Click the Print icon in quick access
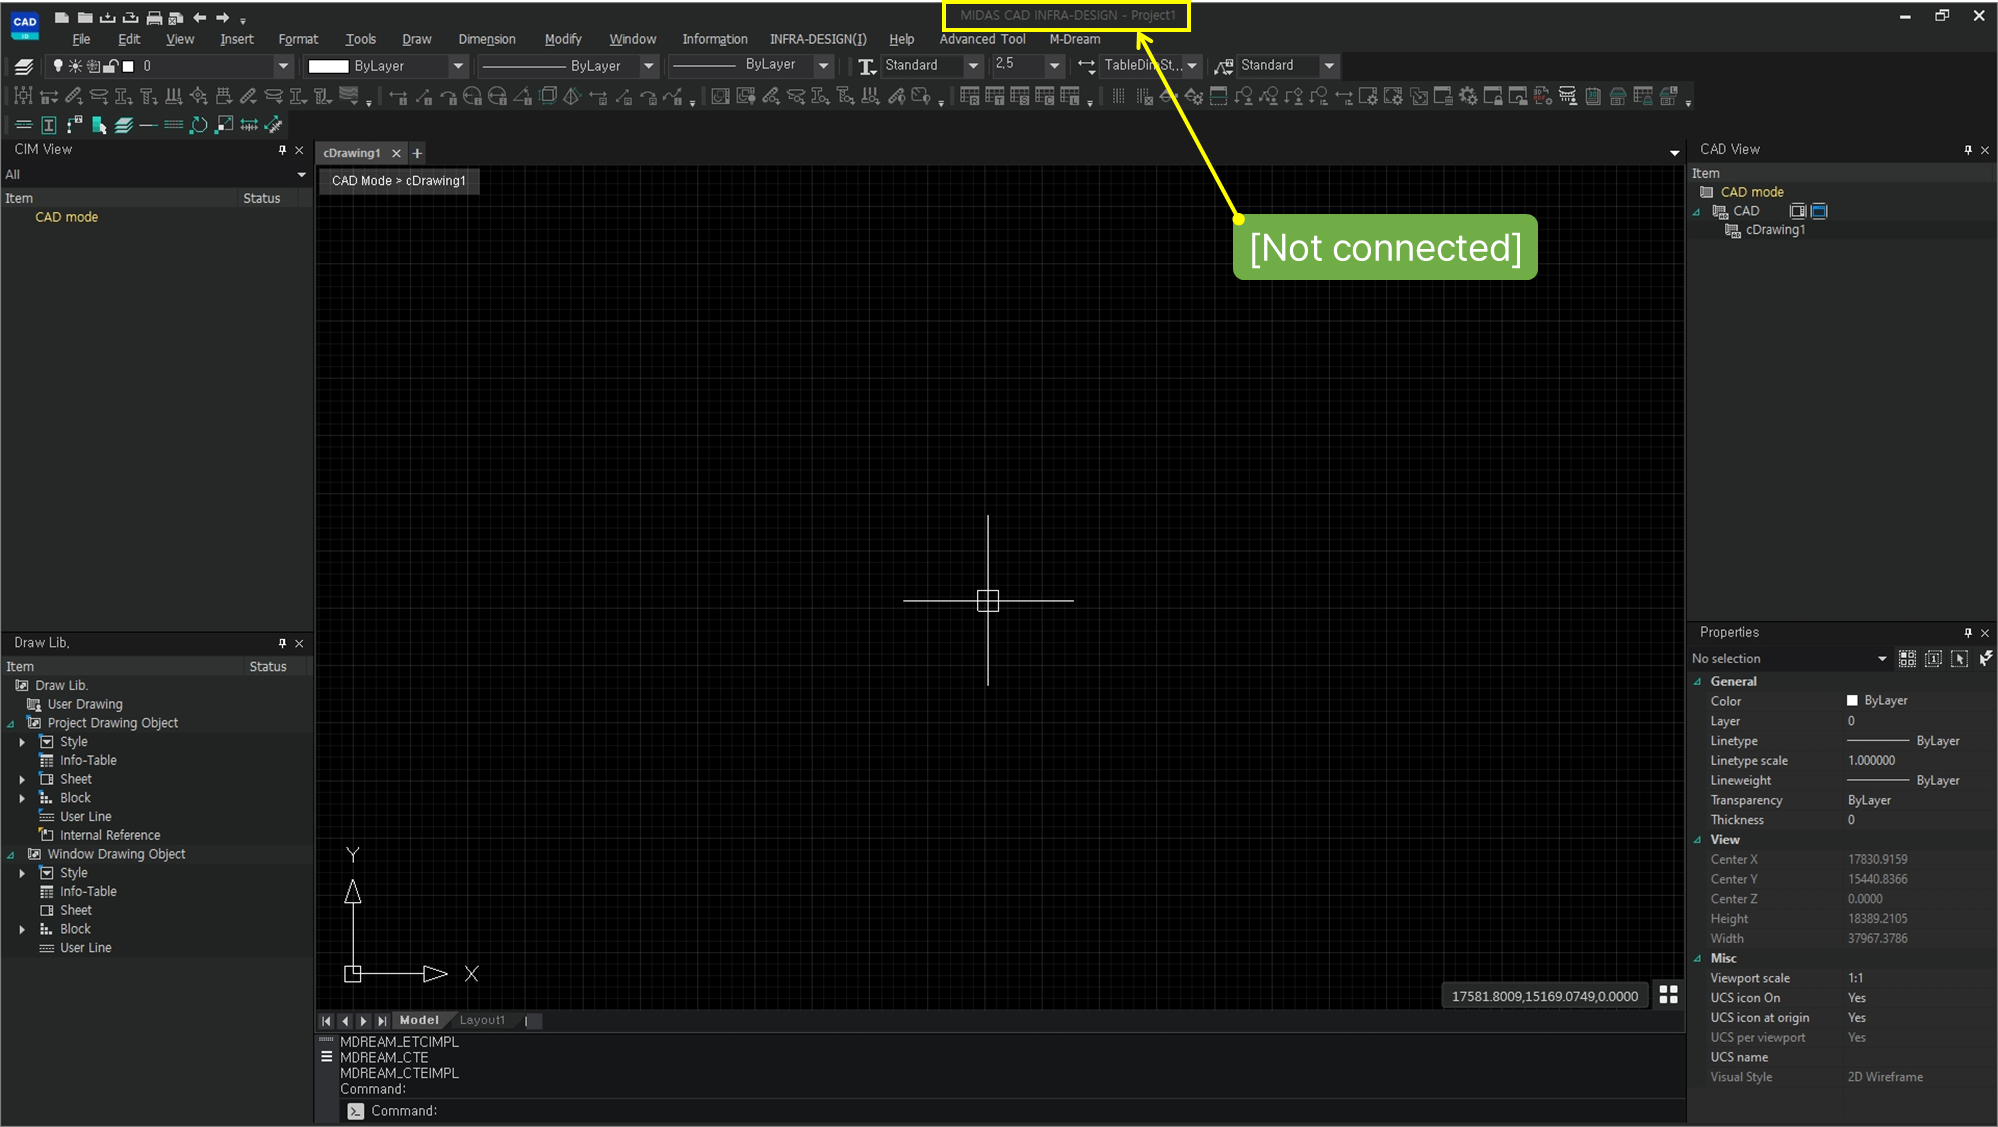Image resolution: width=1998 pixels, height=1127 pixels. coord(153,17)
